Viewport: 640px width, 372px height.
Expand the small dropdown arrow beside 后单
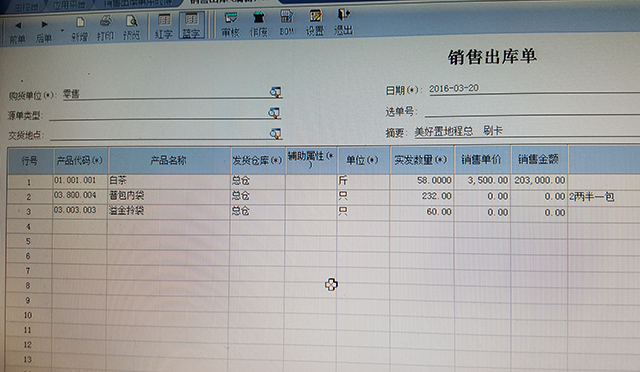click(x=62, y=31)
